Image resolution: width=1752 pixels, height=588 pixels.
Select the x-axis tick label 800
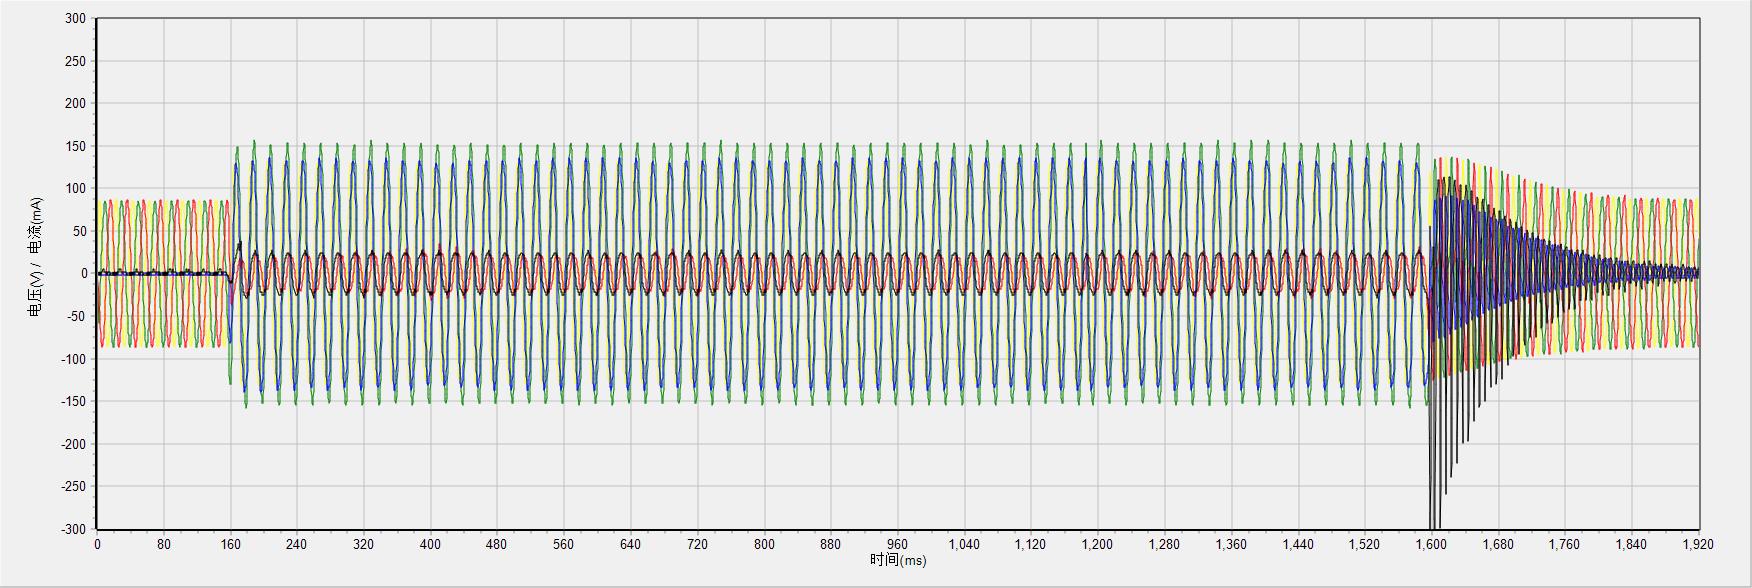point(765,545)
